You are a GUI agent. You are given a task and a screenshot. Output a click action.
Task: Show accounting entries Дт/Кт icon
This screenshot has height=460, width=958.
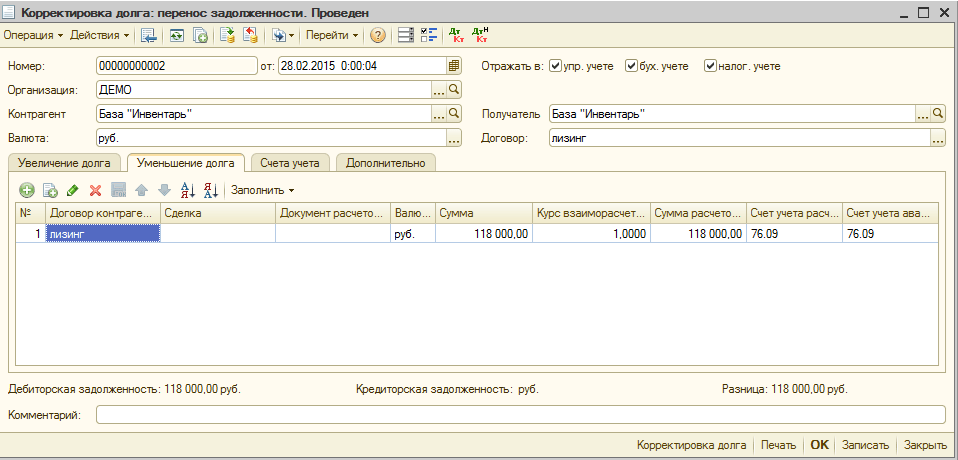coord(458,35)
